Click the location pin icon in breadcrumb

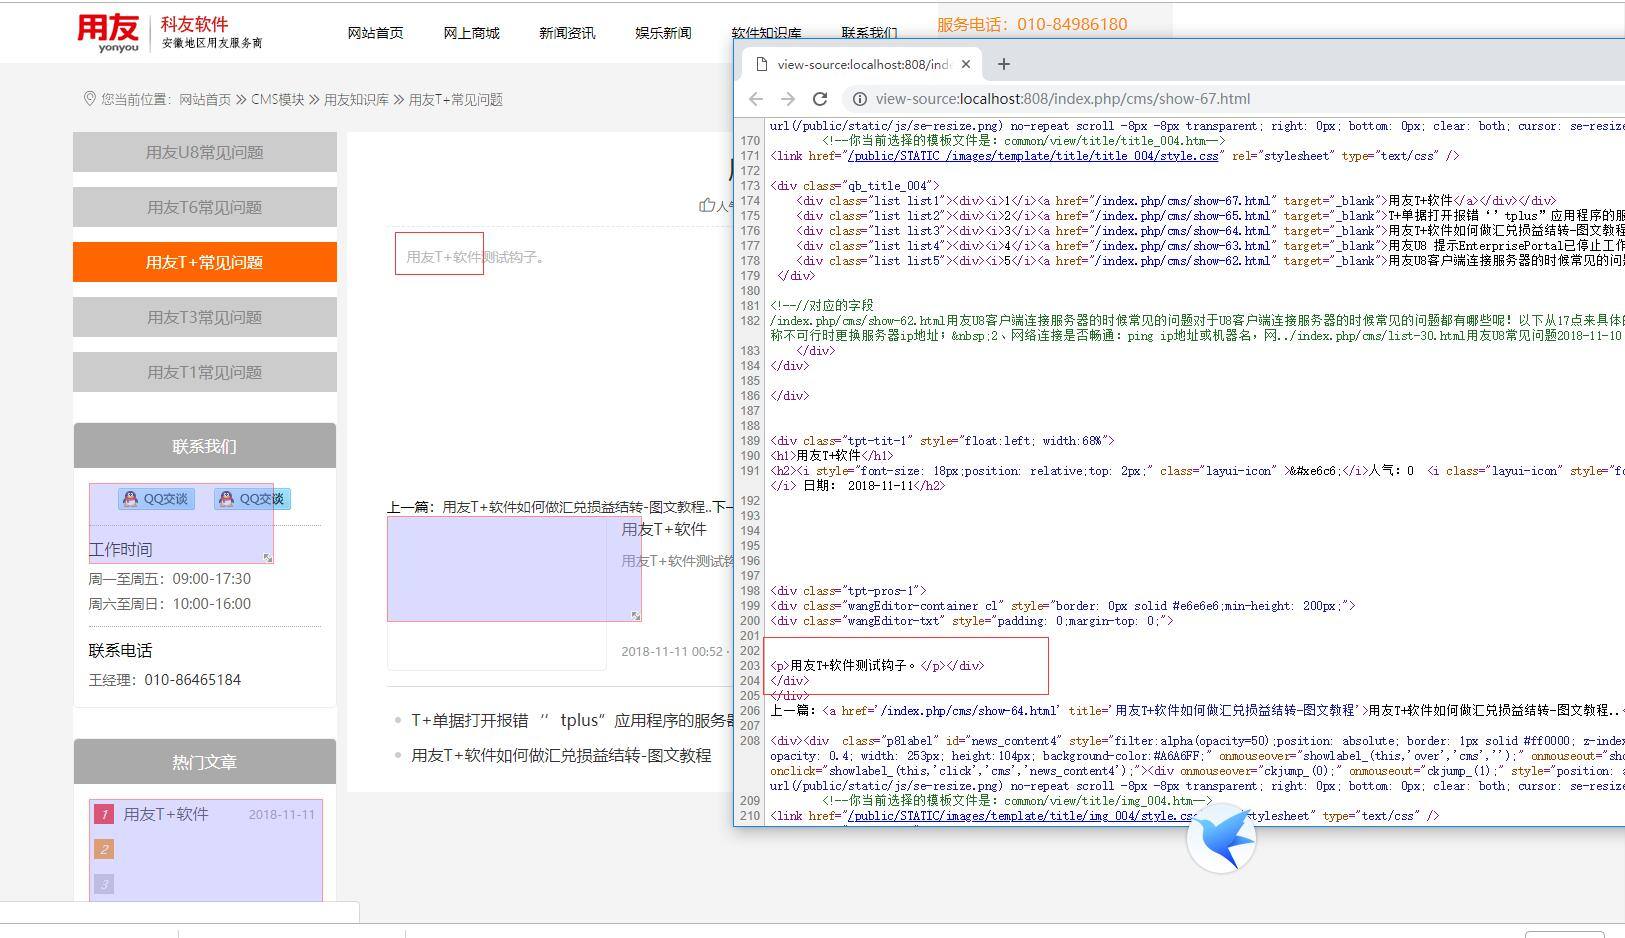pyautogui.click(x=90, y=99)
